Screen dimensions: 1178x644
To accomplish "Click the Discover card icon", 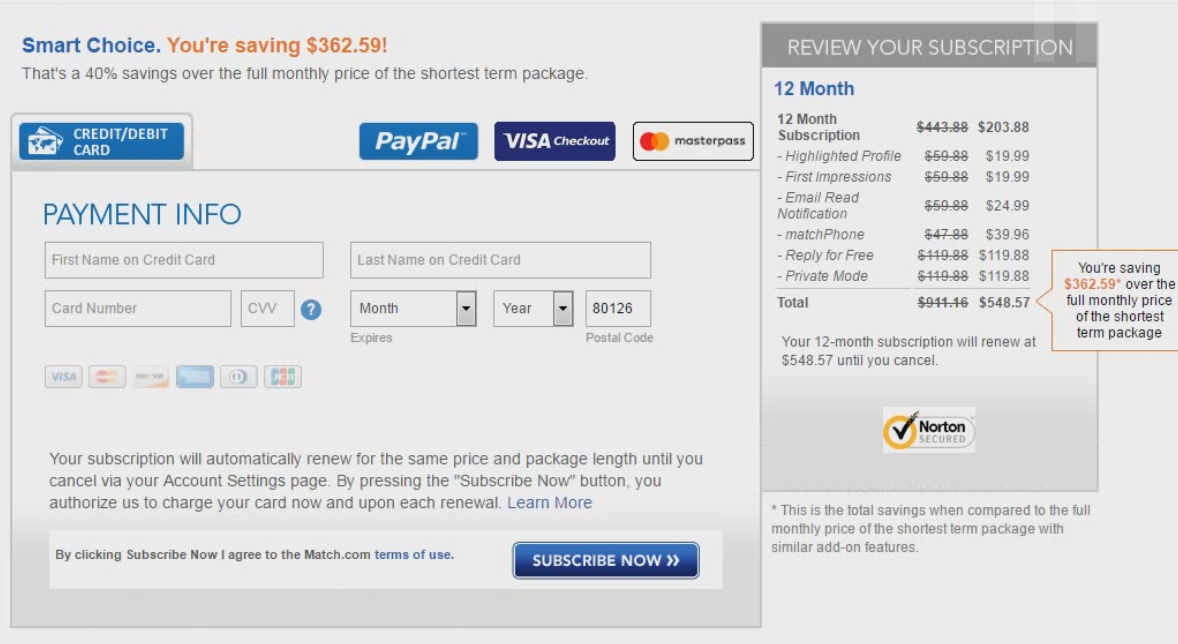I will [151, 377].
